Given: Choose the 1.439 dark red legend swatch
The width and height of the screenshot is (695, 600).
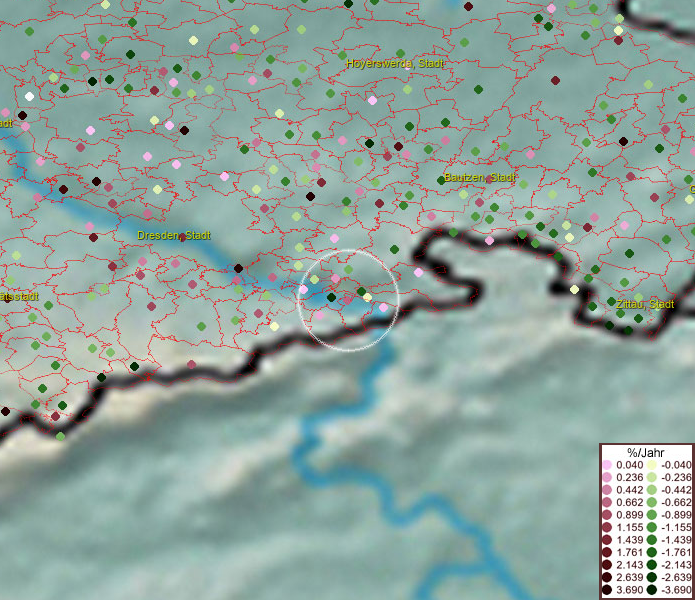Looking at the screenshot, I should coord(607,538).
